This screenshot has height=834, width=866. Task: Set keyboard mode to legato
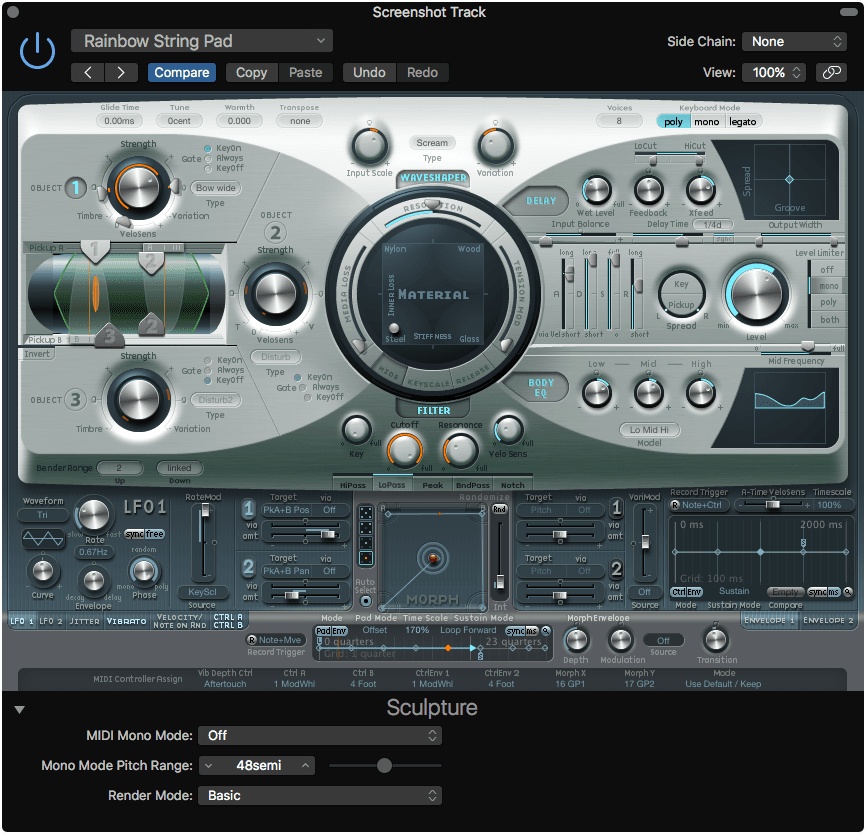pos(742,121)
